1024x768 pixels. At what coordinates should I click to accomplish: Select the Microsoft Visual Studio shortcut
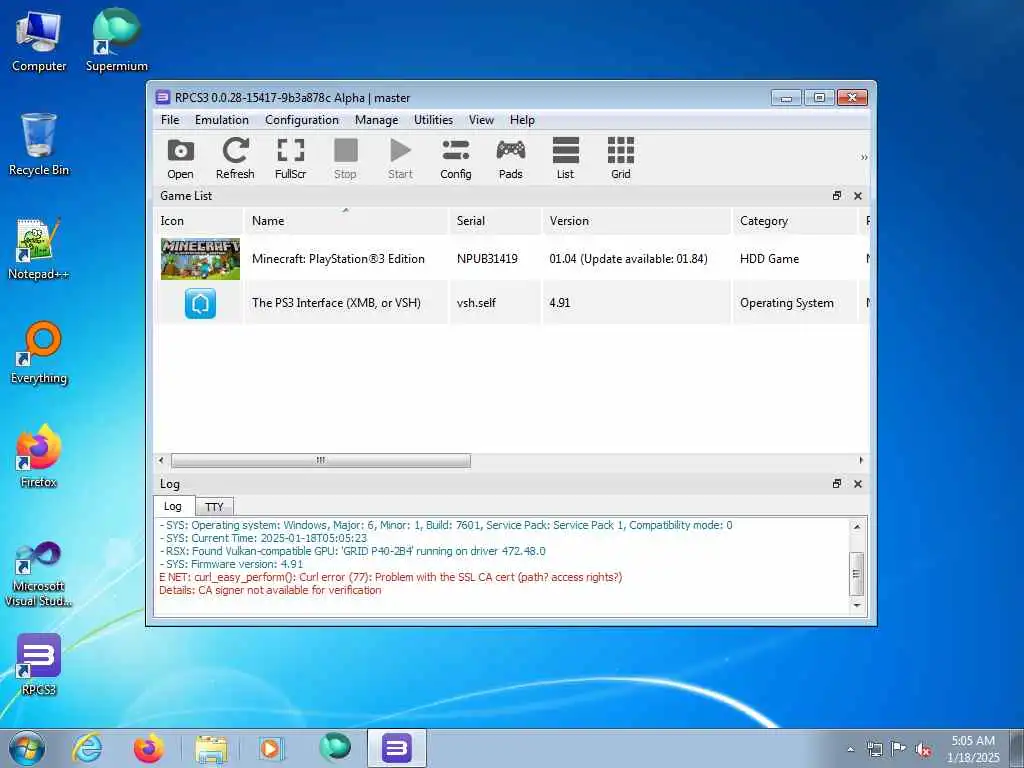coord(39,575)
